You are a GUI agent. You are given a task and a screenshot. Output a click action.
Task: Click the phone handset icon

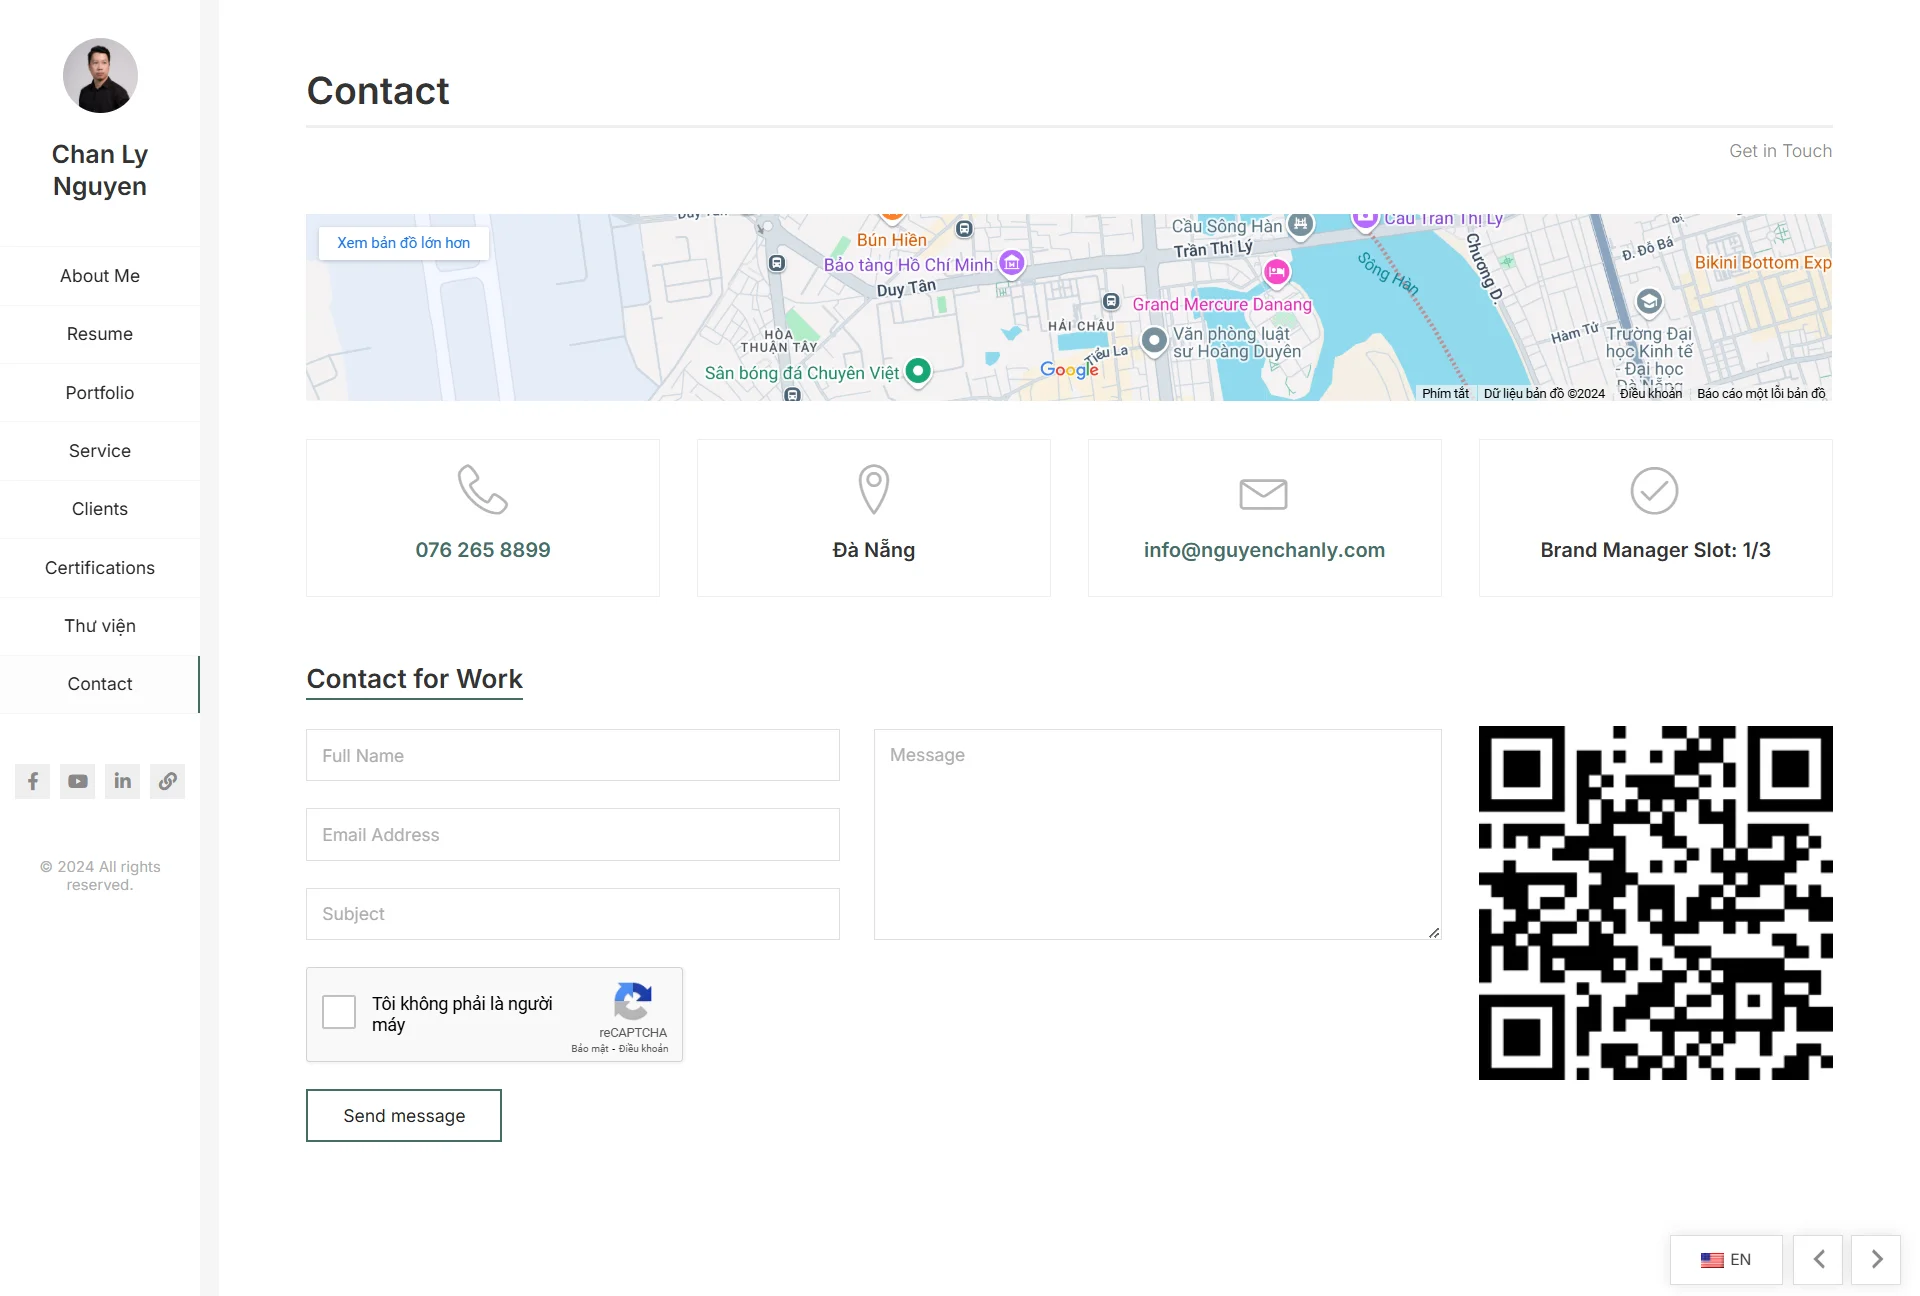pos(483,490)
